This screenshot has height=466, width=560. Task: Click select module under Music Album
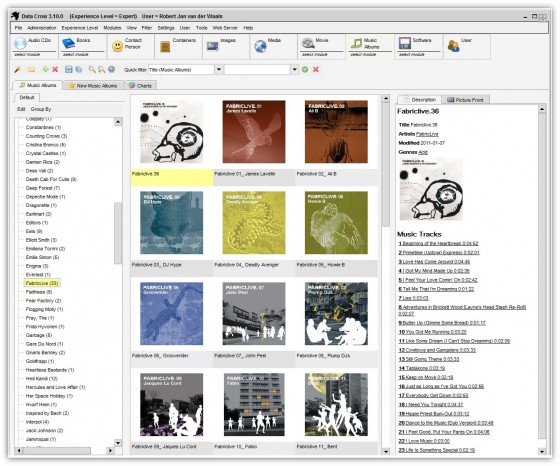tap(363, 55)
